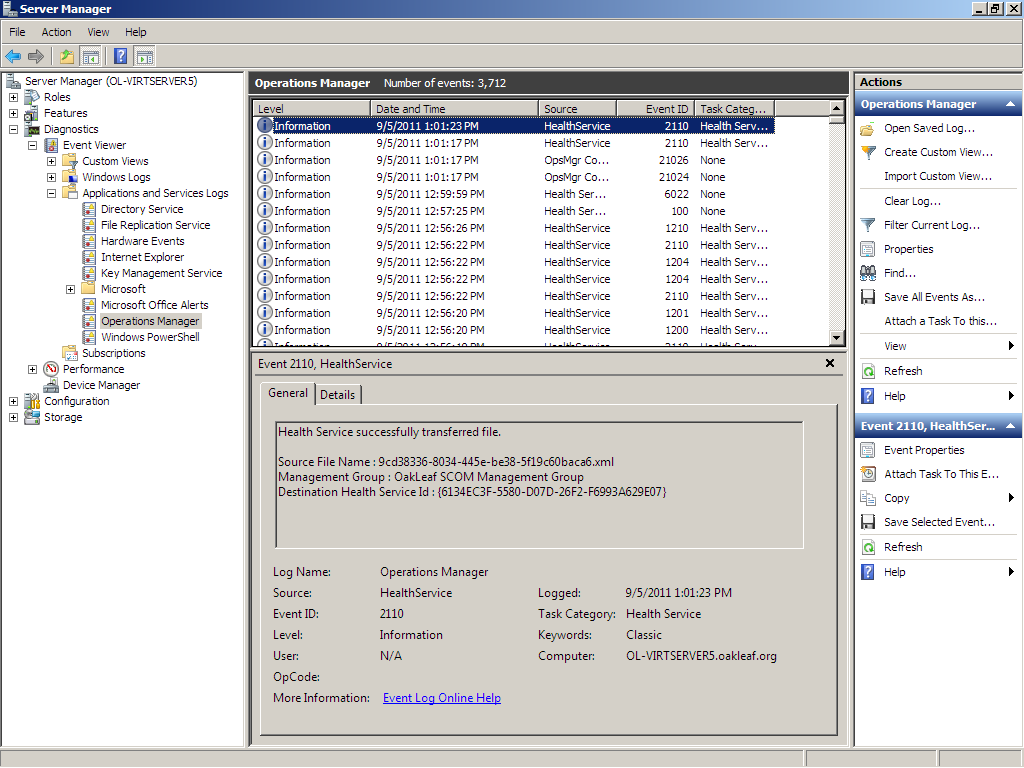
Task: Click the Subscriptions icon in tree
Action: pos(69,353)
